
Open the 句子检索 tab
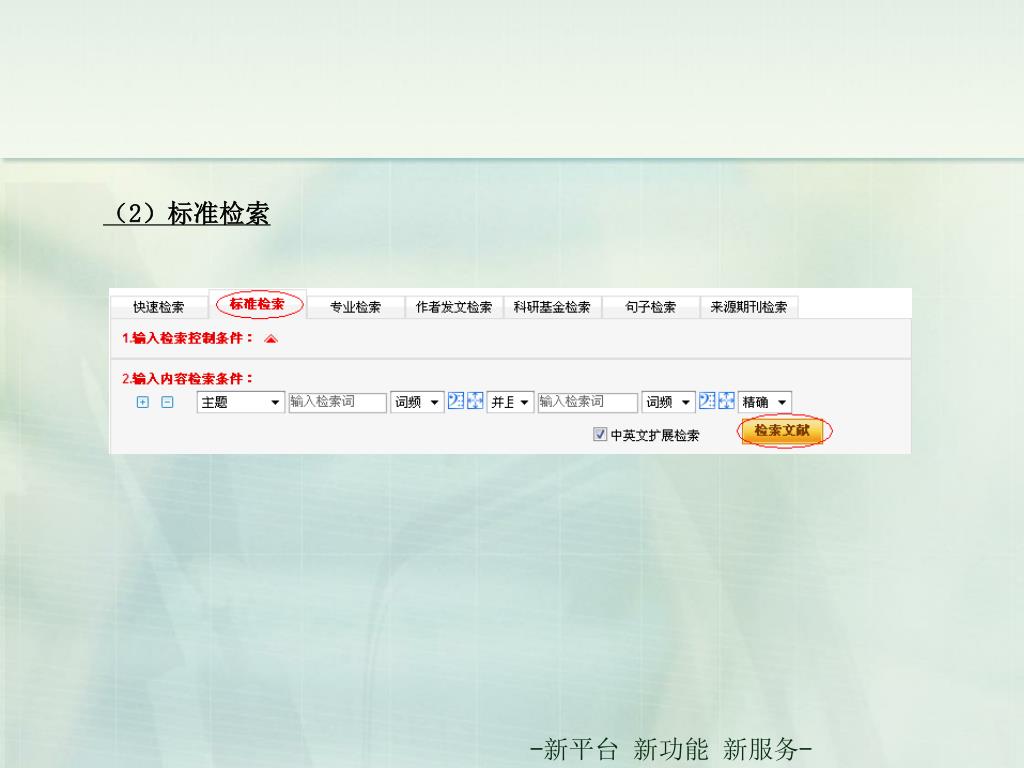[x=650, y=307]
